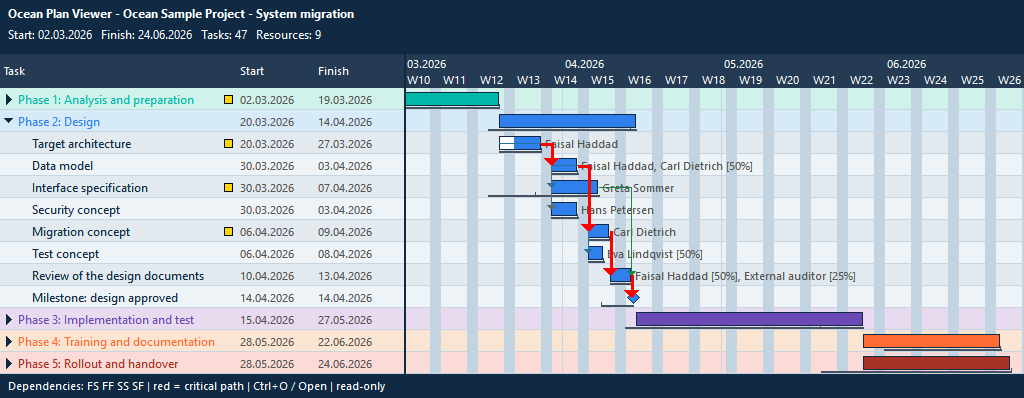Image resolution: width=1024 pixels, height=398 pixels.
Task: Click week W22 in timeline header
Action: coord(862,80)
